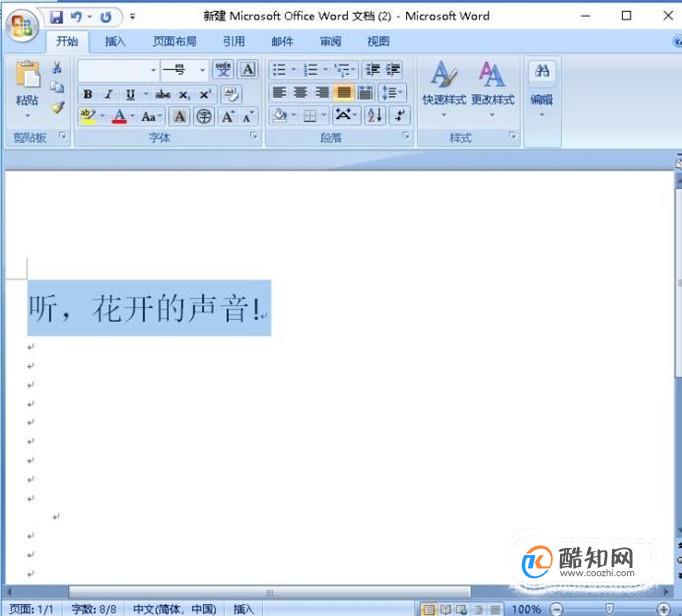
Task: Toggle italic formatting
Action: [109, 94]
